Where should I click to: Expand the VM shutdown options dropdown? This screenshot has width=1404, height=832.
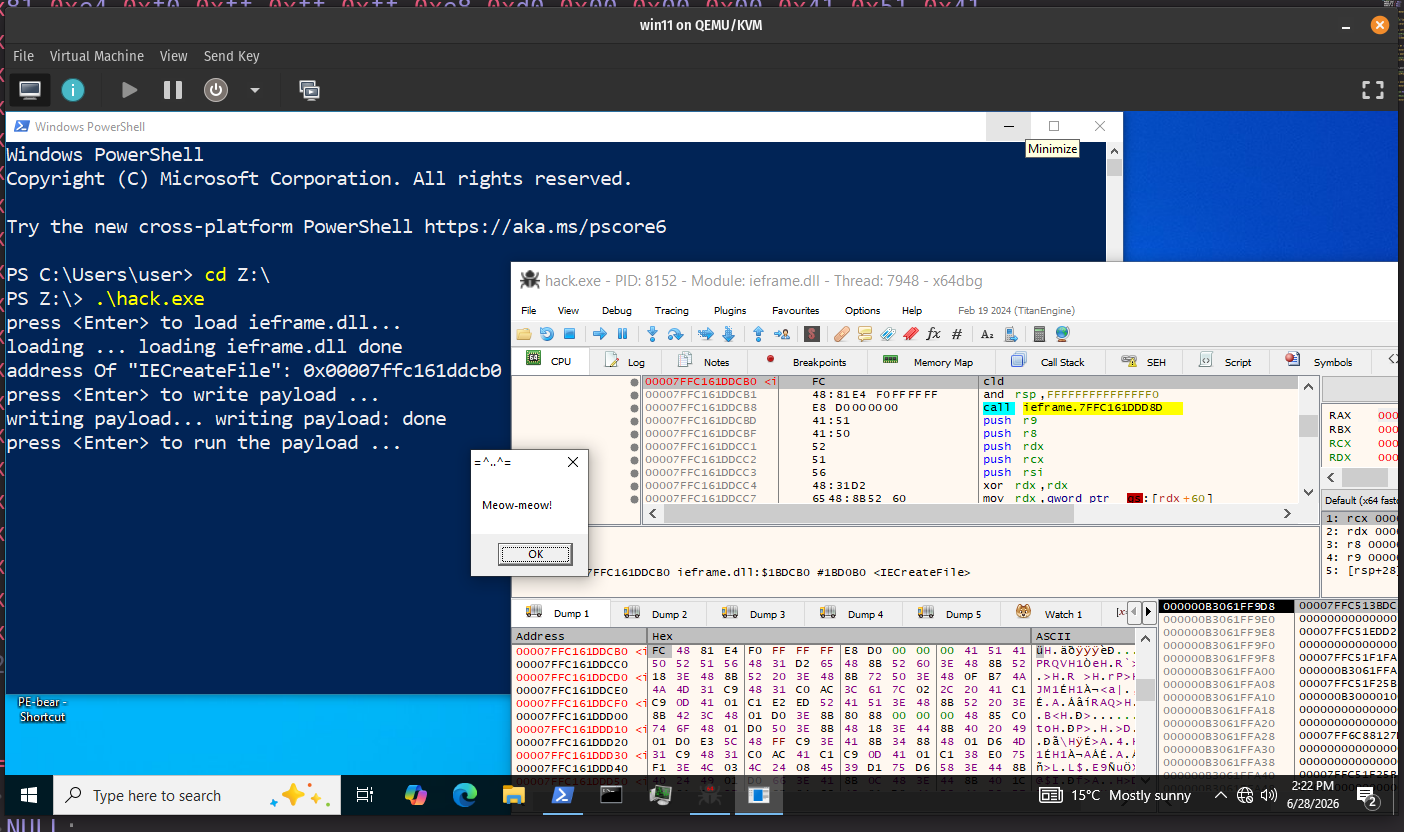pos(254,90)
